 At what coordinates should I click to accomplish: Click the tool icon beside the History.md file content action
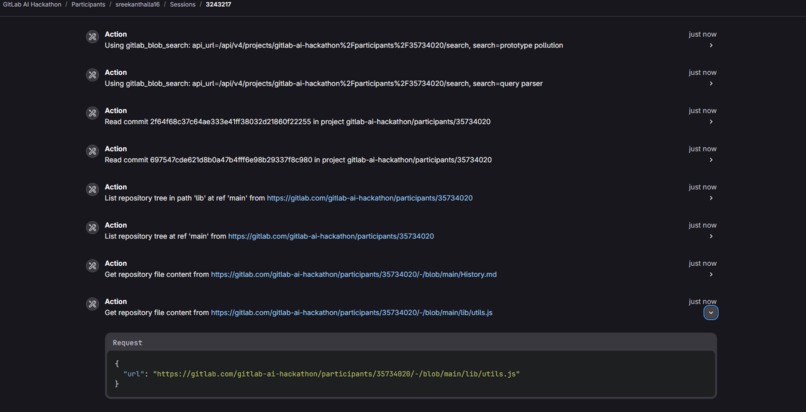92,266
